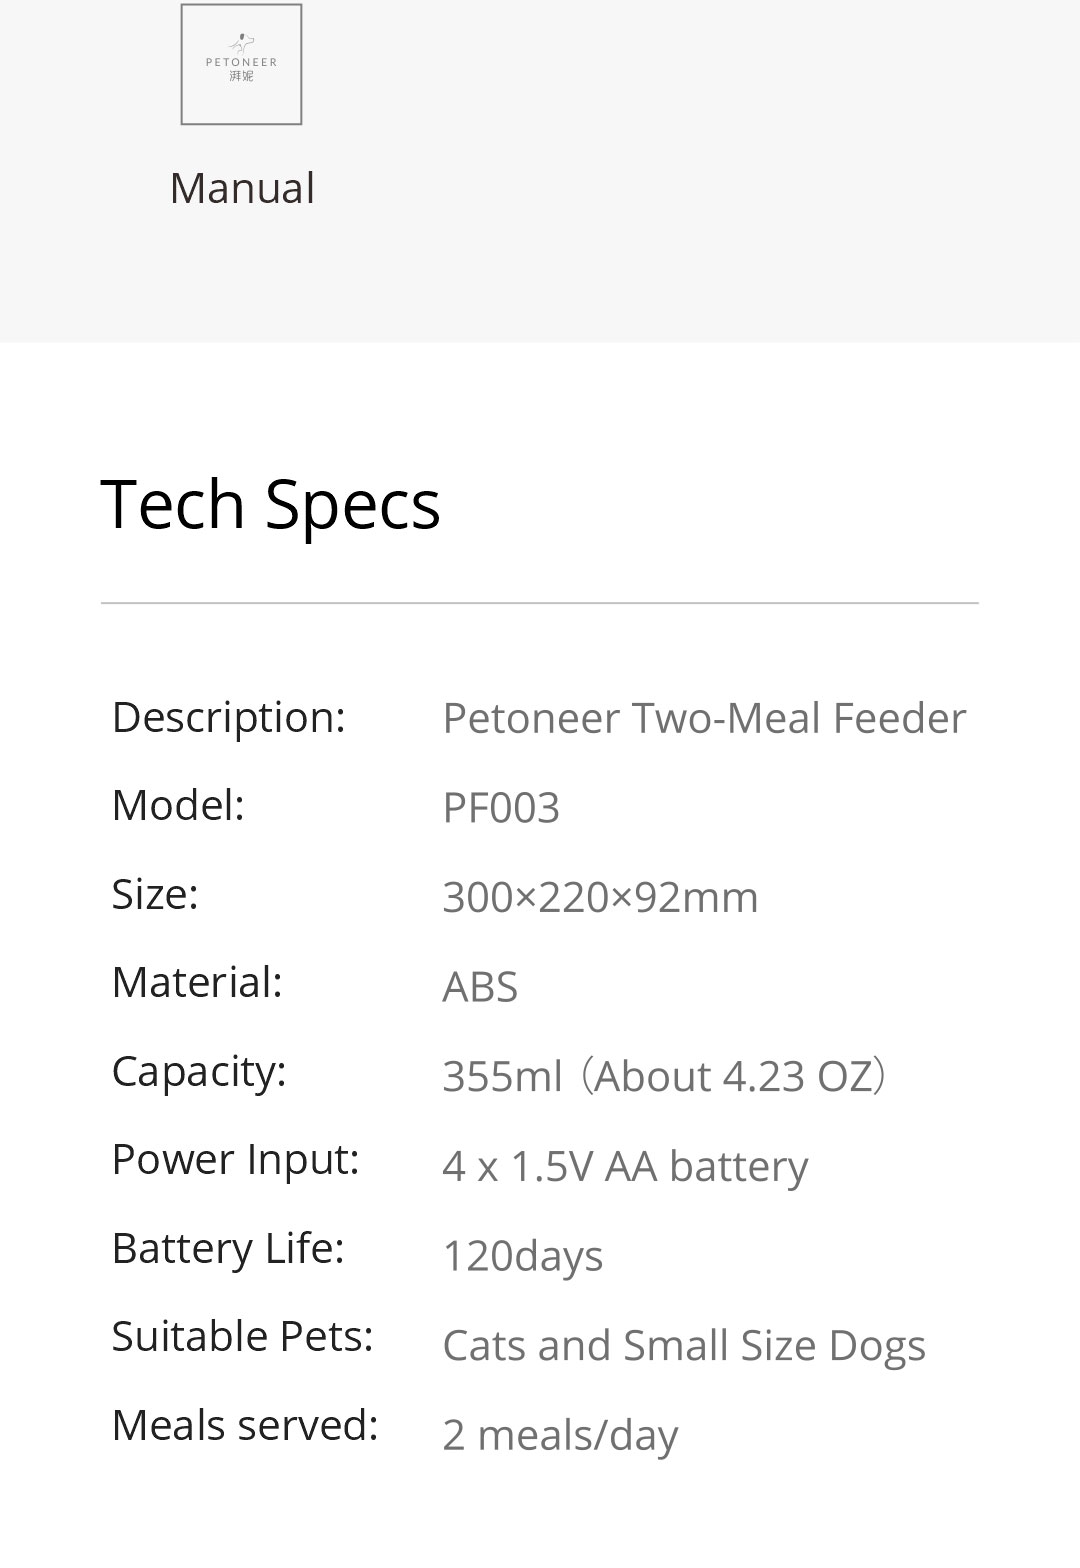This screenshot has width=1080, height=1568.
Task: Click the Suitable Pets label
Action: 242,1336
